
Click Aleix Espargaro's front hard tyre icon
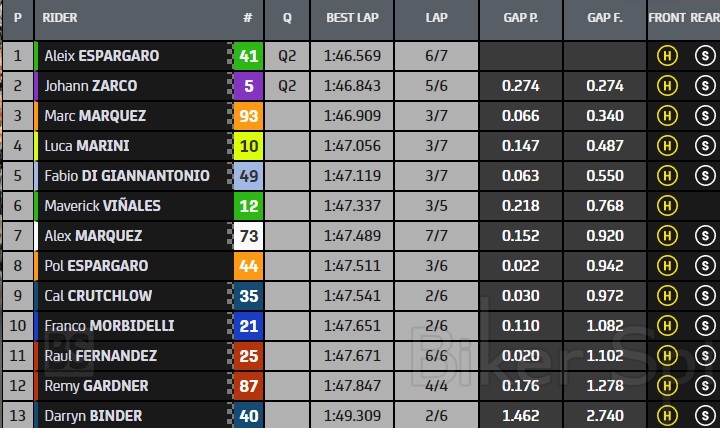tap(666, 56)
